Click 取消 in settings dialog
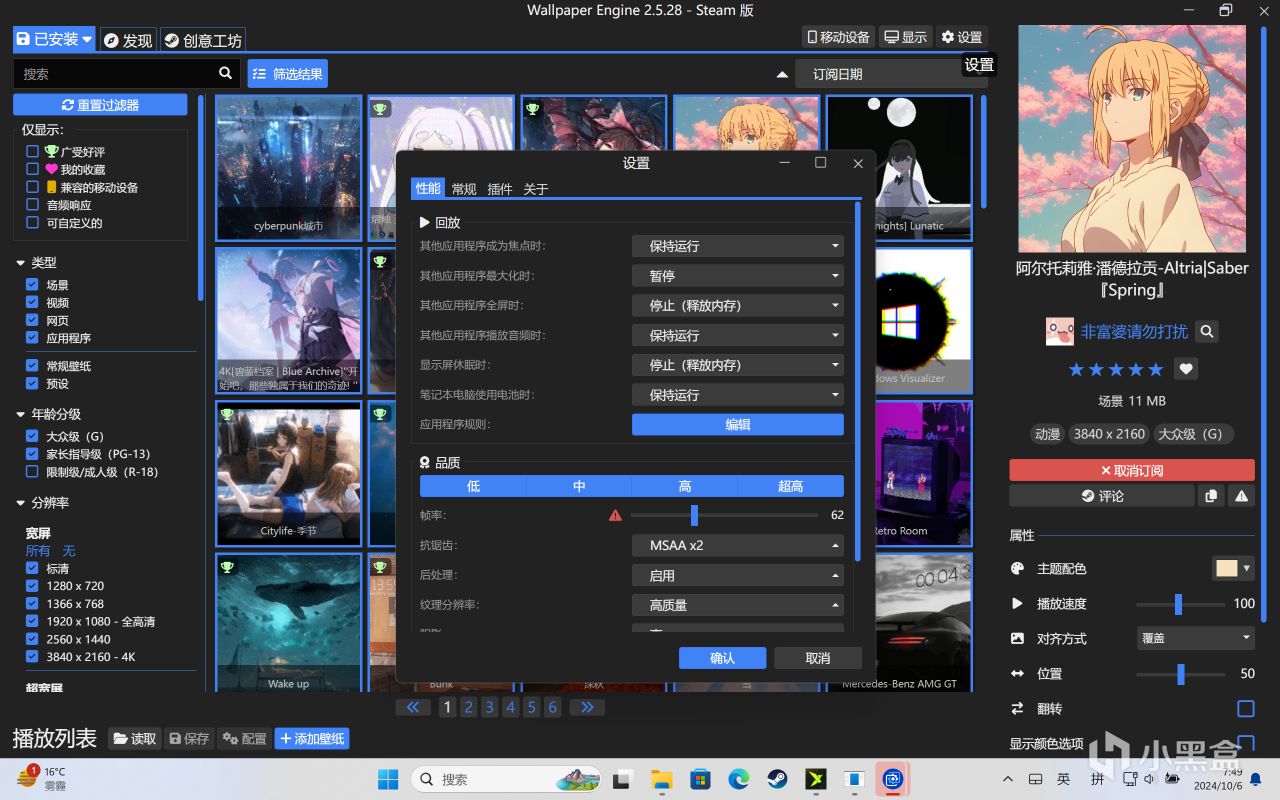 [x=818, y=658]
